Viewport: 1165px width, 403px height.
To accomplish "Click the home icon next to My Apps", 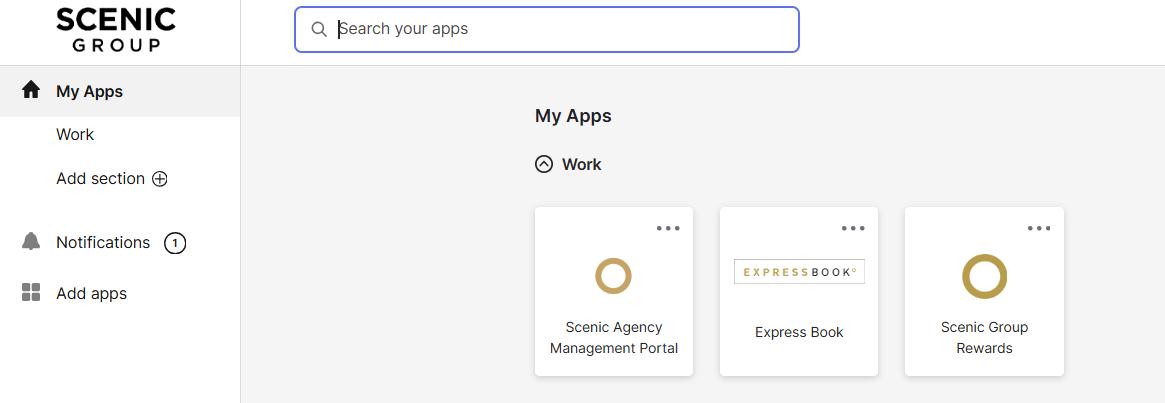I will tap(31, 90).
